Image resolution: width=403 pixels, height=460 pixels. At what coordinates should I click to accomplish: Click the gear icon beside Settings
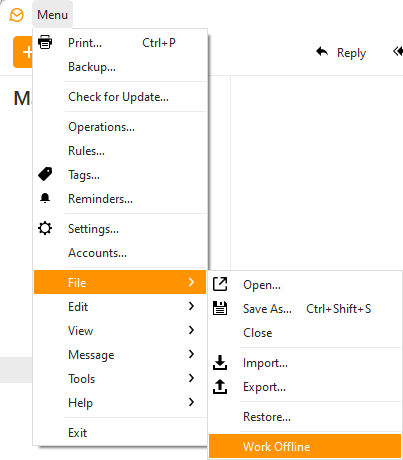45,228
